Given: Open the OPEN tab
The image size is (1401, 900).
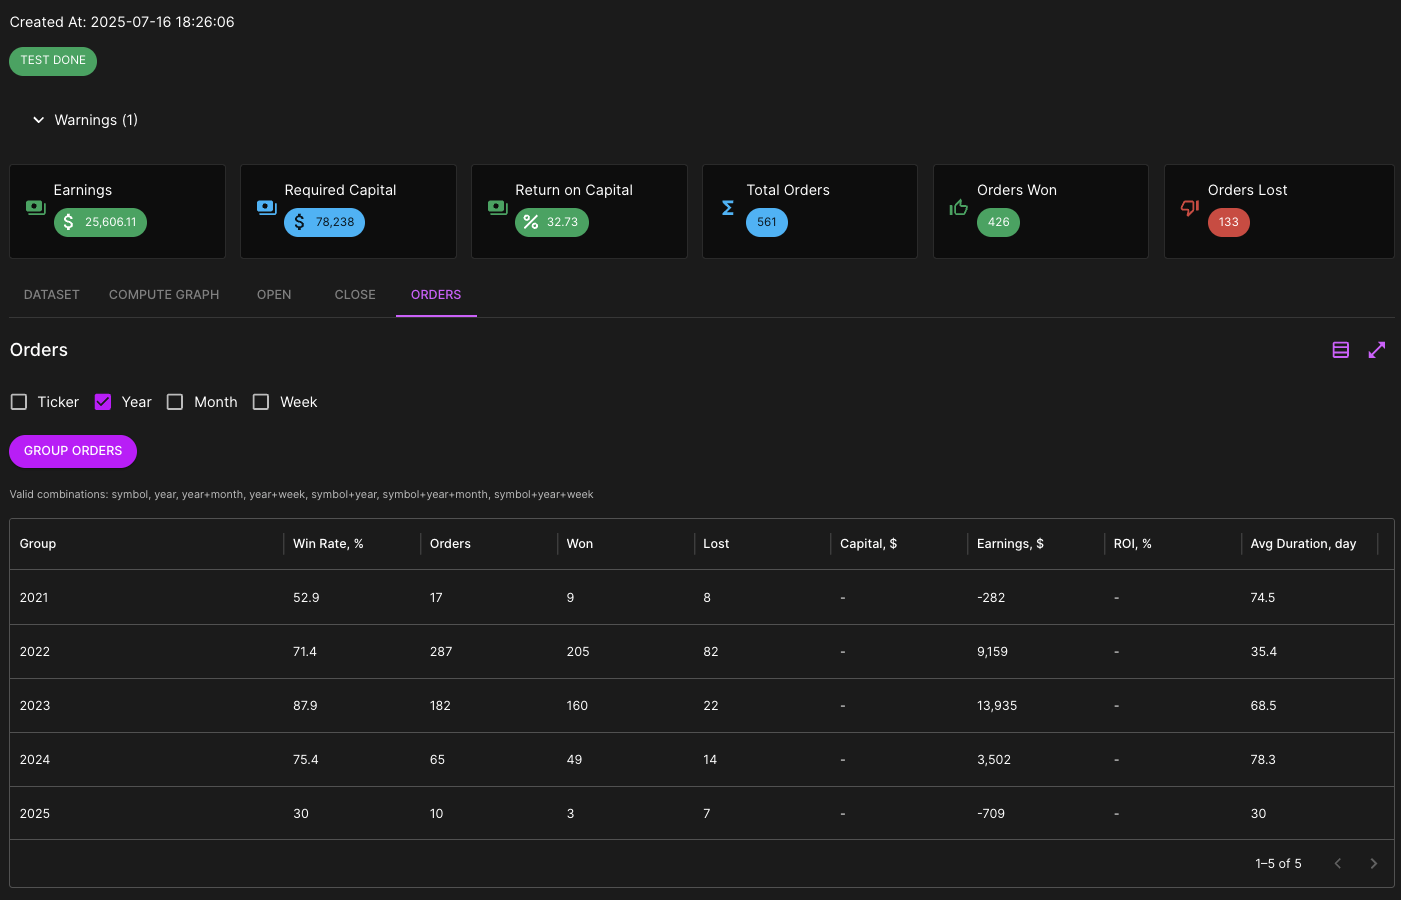Looking at the screenshot, I should (274, 295).
